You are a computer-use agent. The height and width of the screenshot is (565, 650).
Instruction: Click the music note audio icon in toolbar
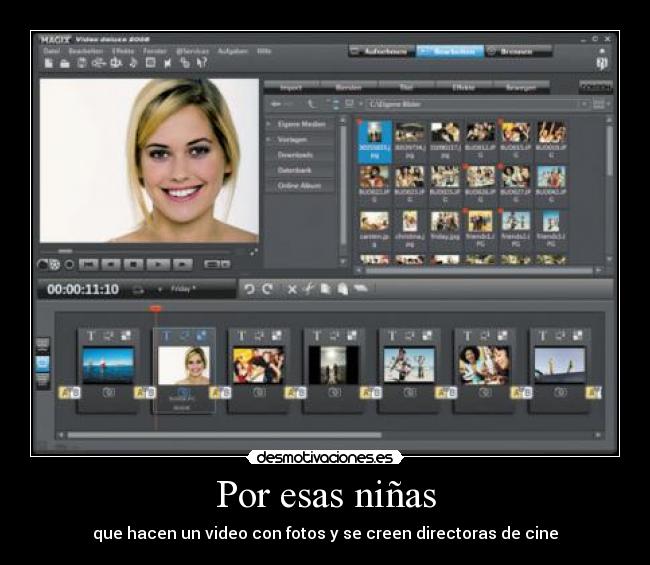pos(133,63)
